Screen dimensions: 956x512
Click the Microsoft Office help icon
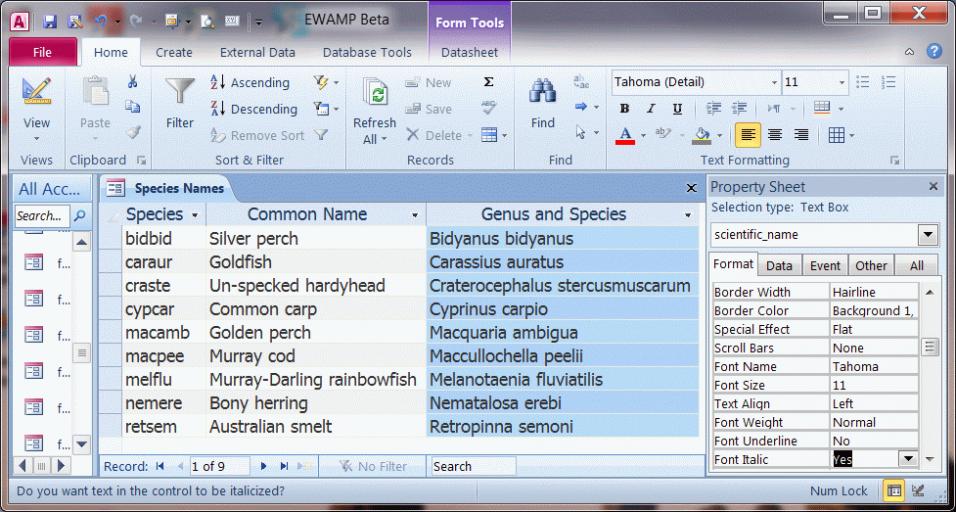click(934, 51)
